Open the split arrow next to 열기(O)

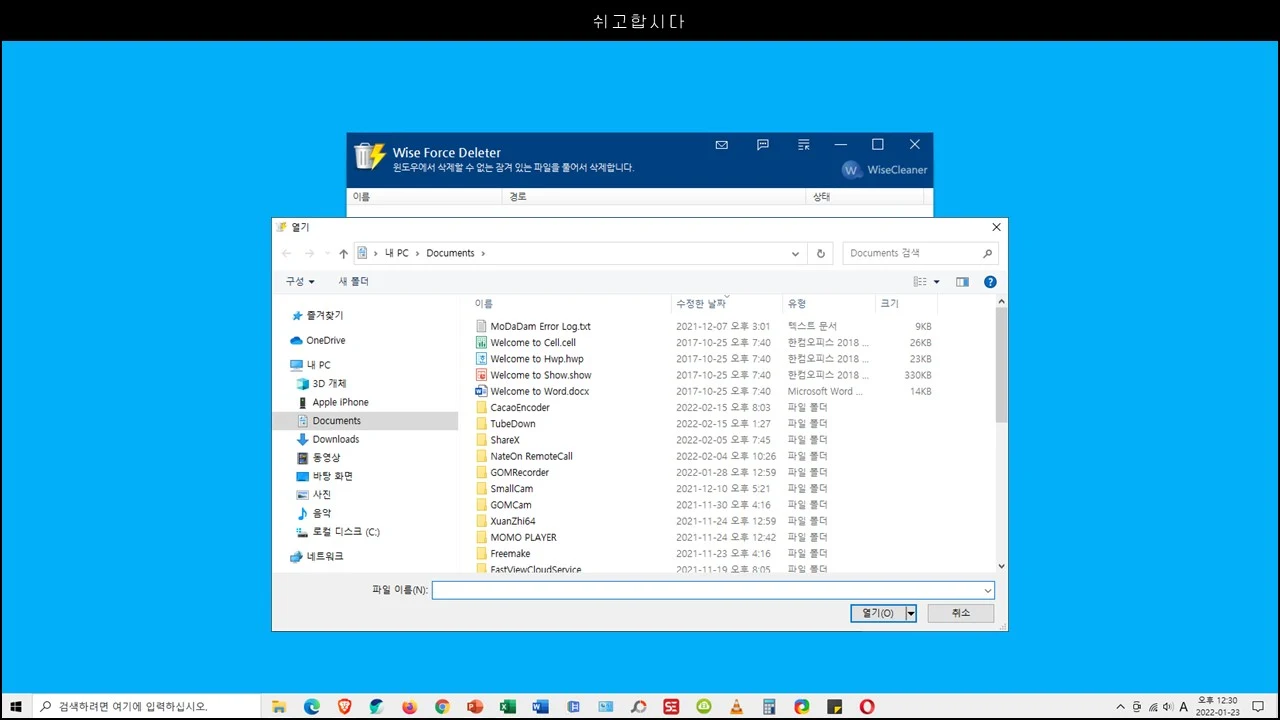click(911, 613)
